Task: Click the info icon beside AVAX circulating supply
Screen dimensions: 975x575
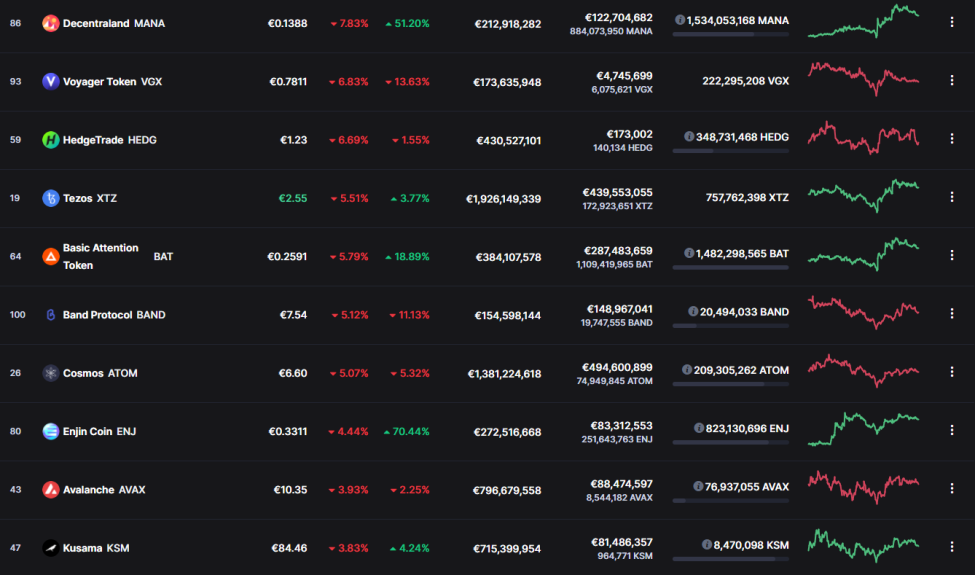Action: [x=698, y=487]
